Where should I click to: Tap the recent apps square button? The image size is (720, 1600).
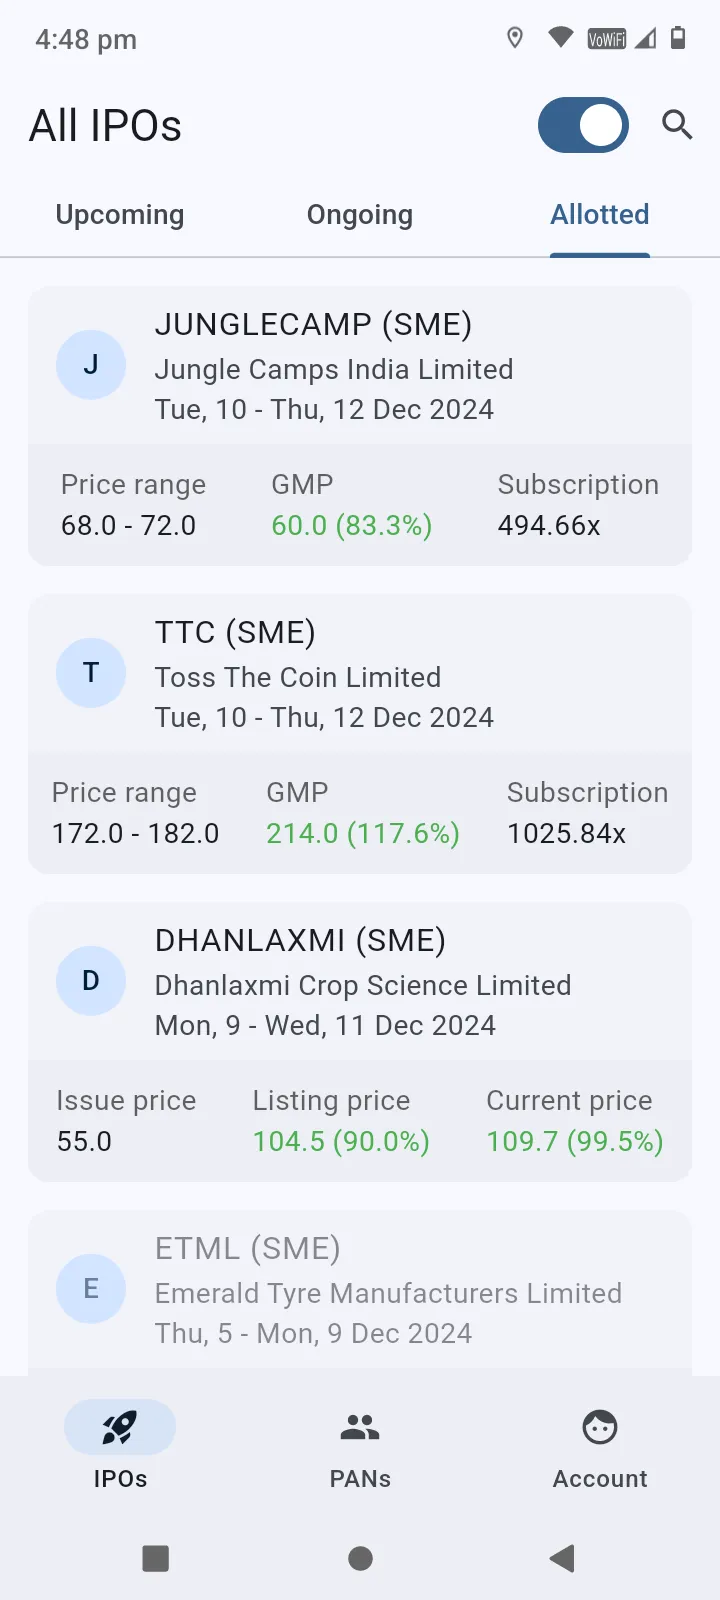coord(156,1558)
